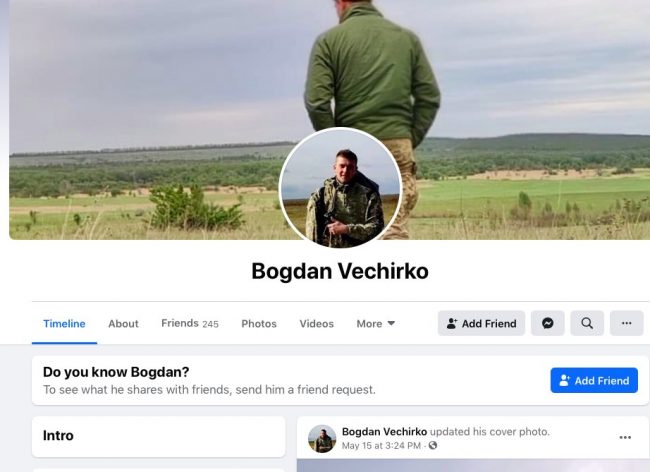Open the May 15 at 3:24 PM timestamp
The width and height of the screenshot is (650, 472).
(x=381, y=445)
